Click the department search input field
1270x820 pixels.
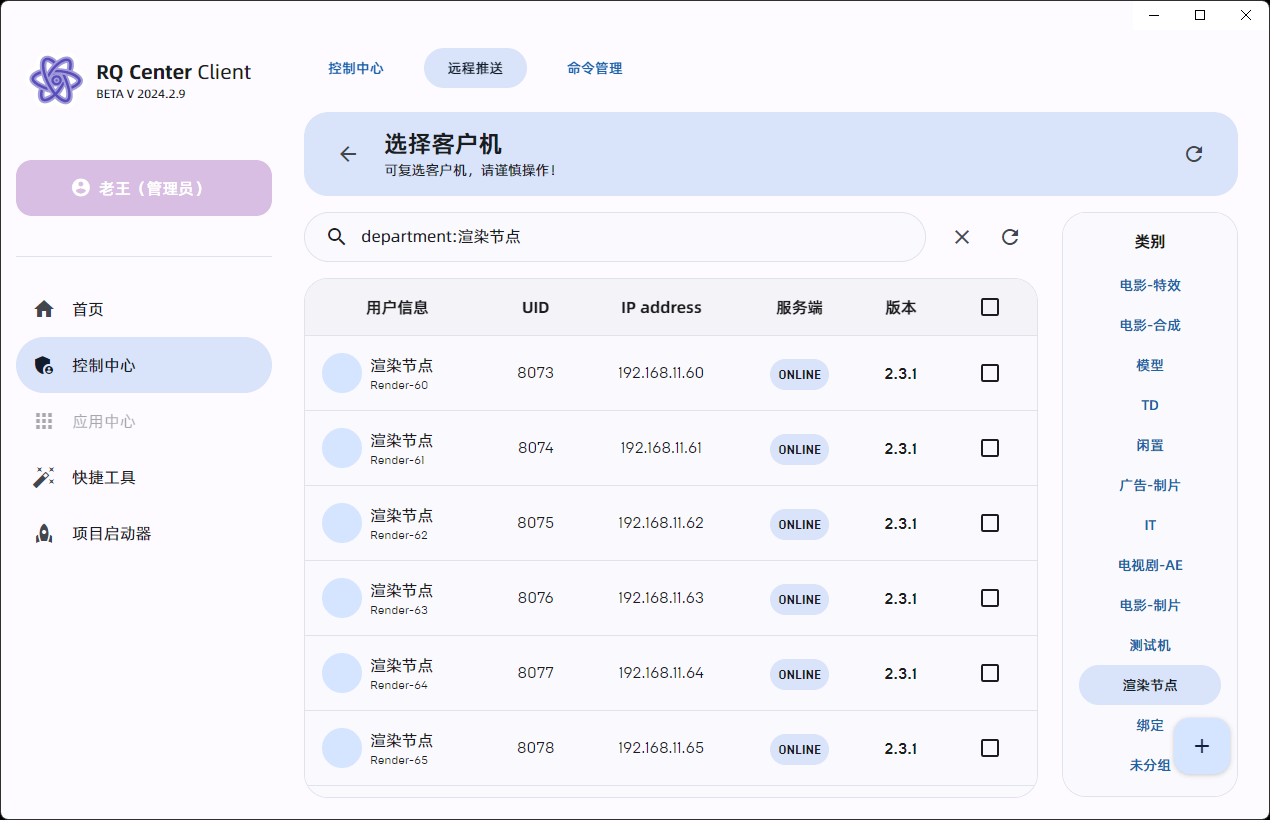click(x=630, y=237)
